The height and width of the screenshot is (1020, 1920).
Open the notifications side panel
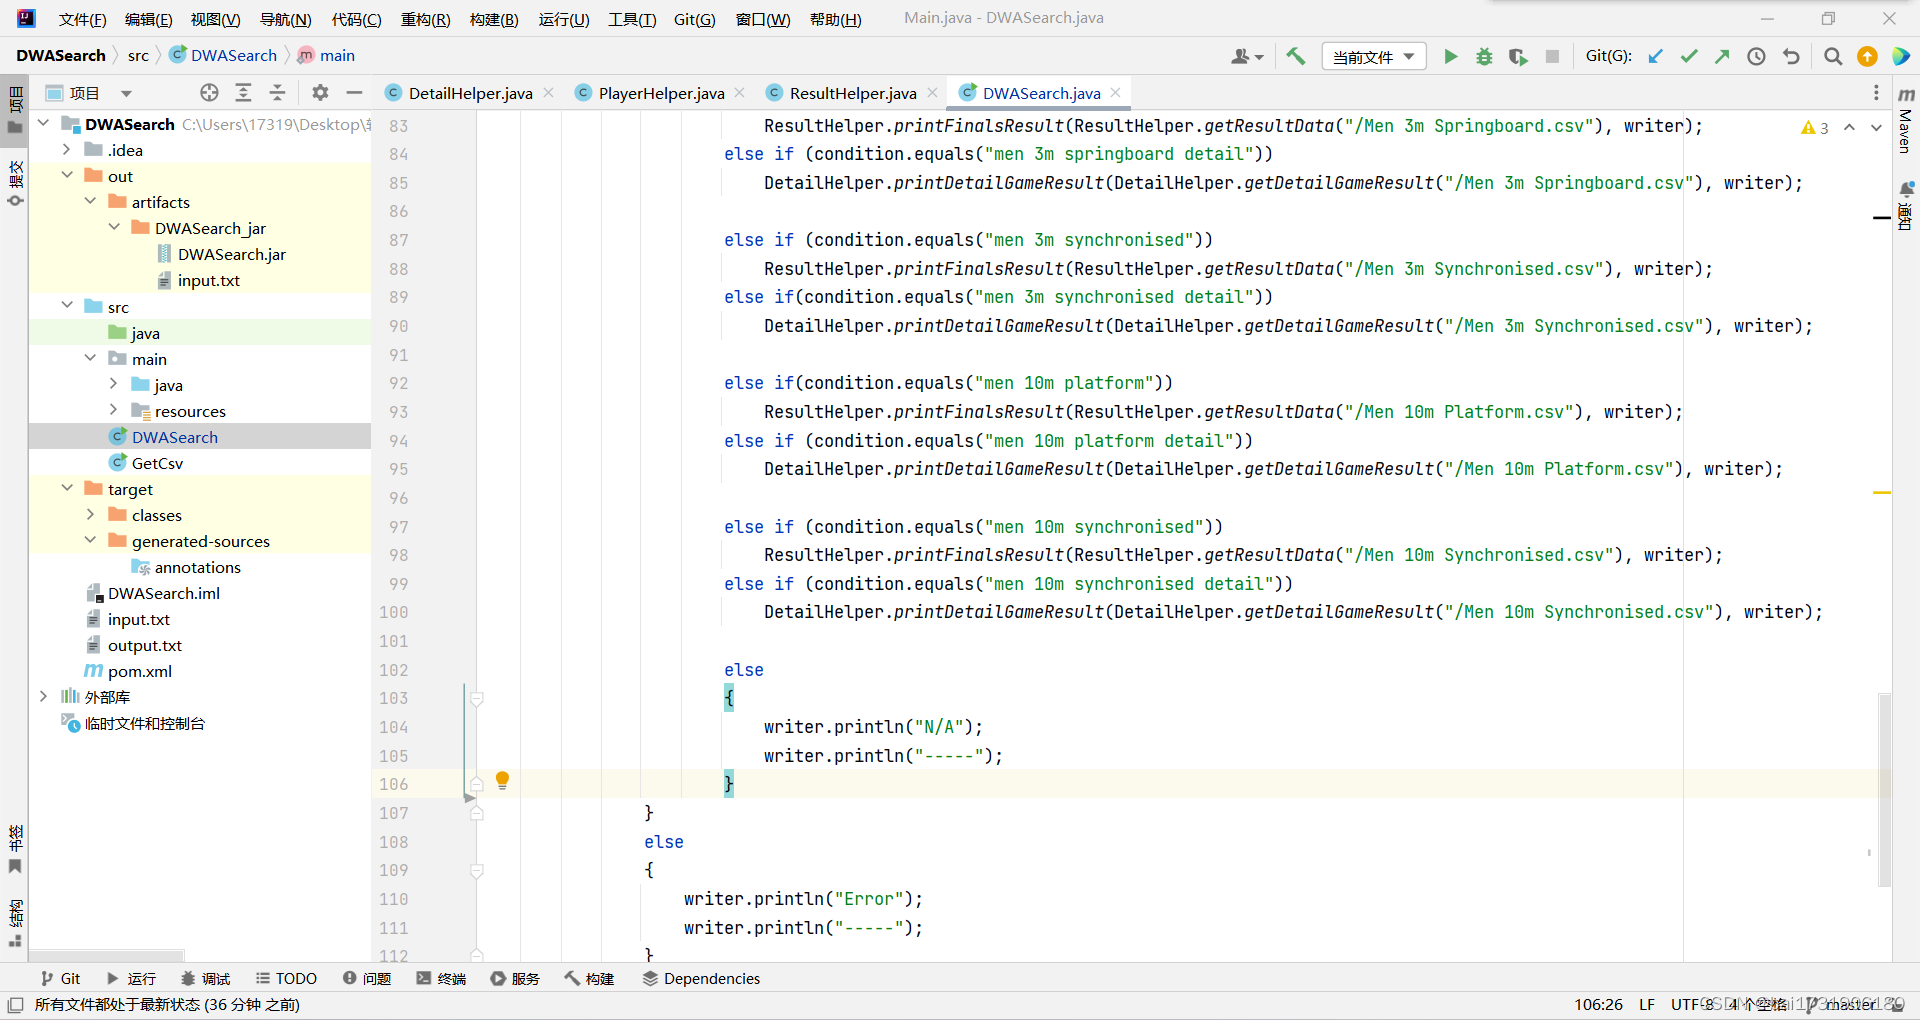[x=1906, y=207]
